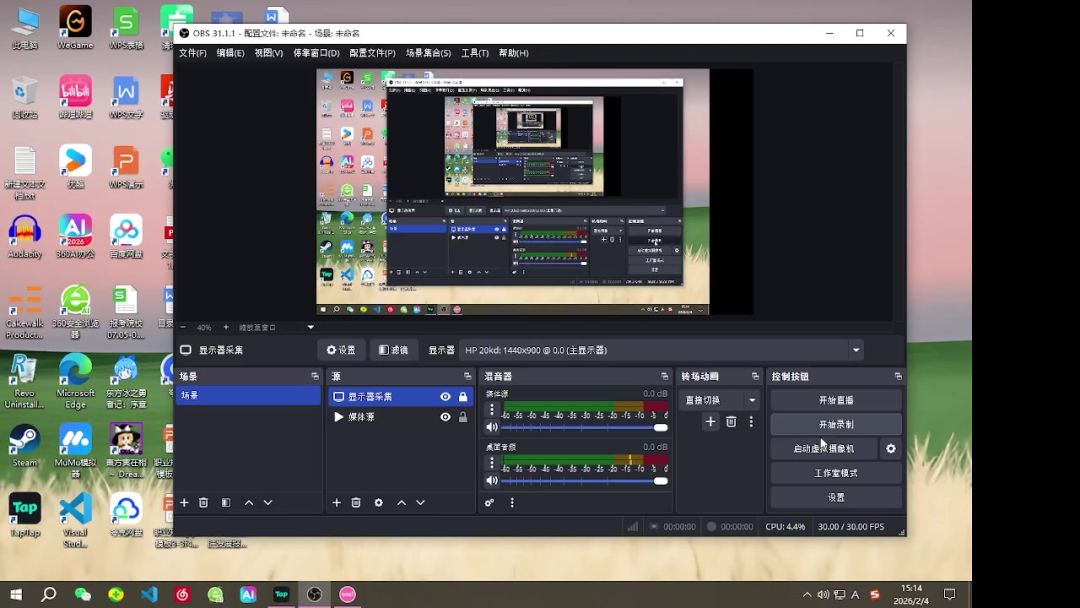Screen dimensions: 1080x608
Task: Open the 文件(F) menu
Action: tap(192, 53)
